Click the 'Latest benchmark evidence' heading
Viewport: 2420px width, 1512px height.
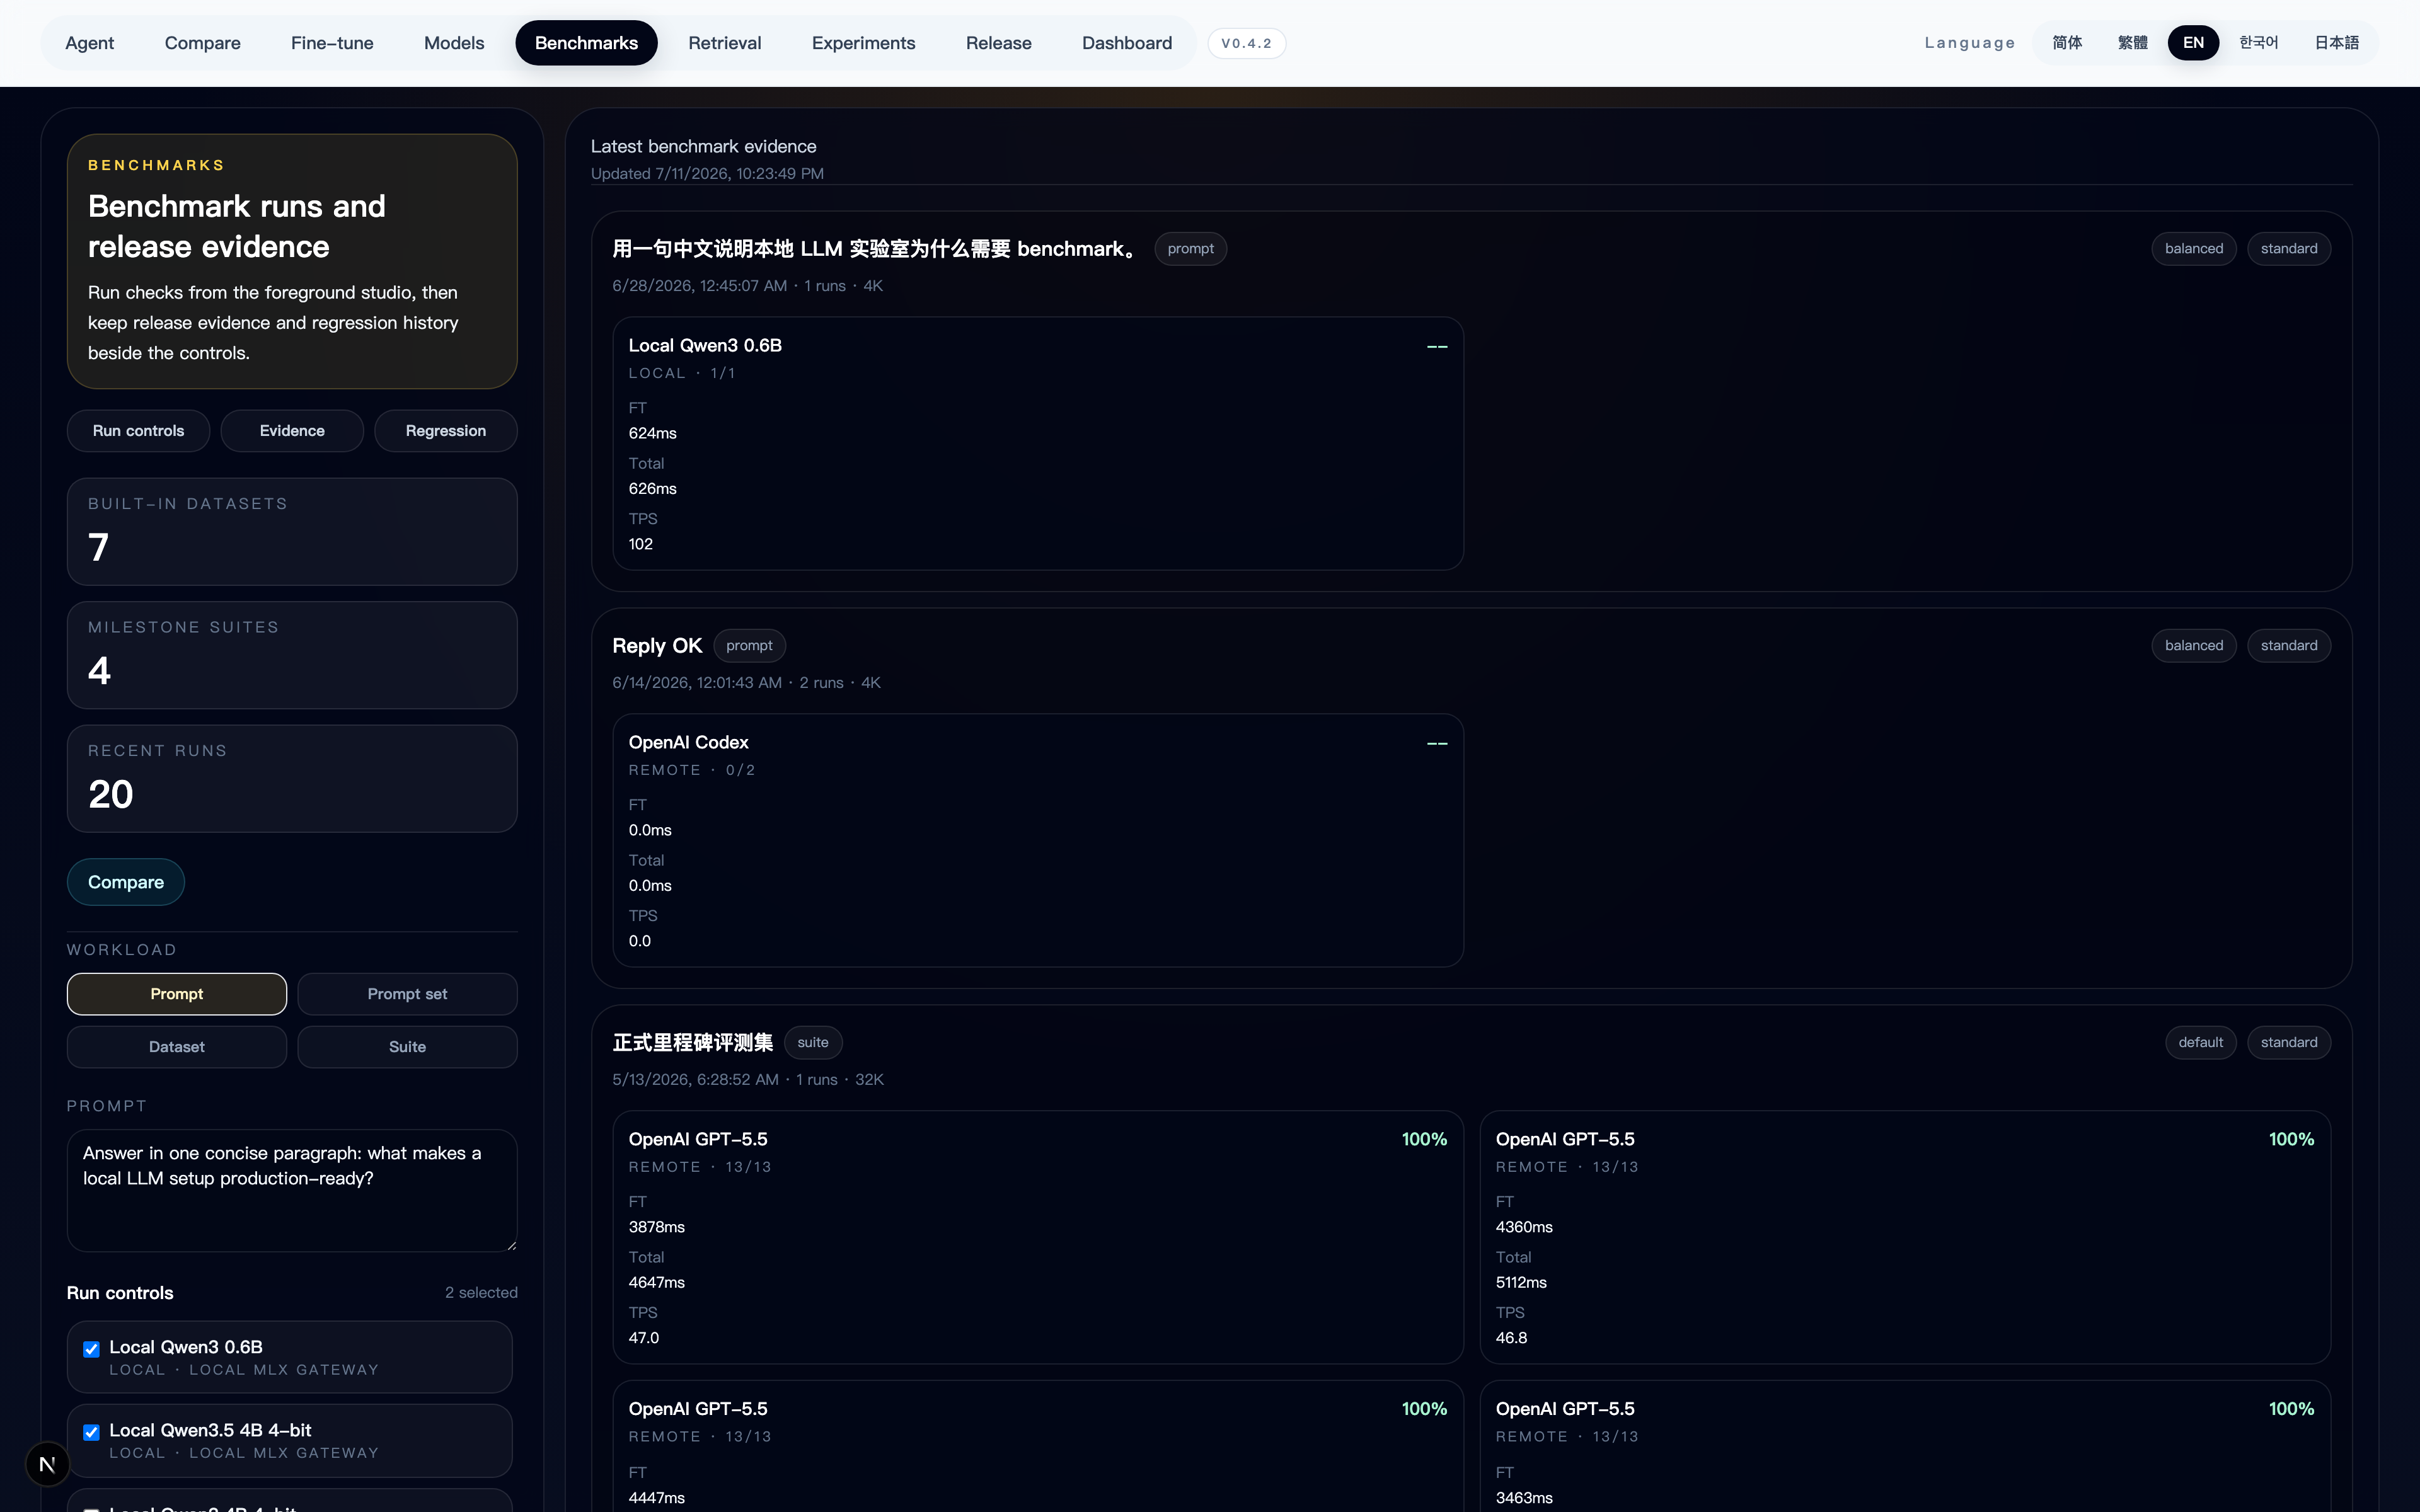click(x=704, y=146)
